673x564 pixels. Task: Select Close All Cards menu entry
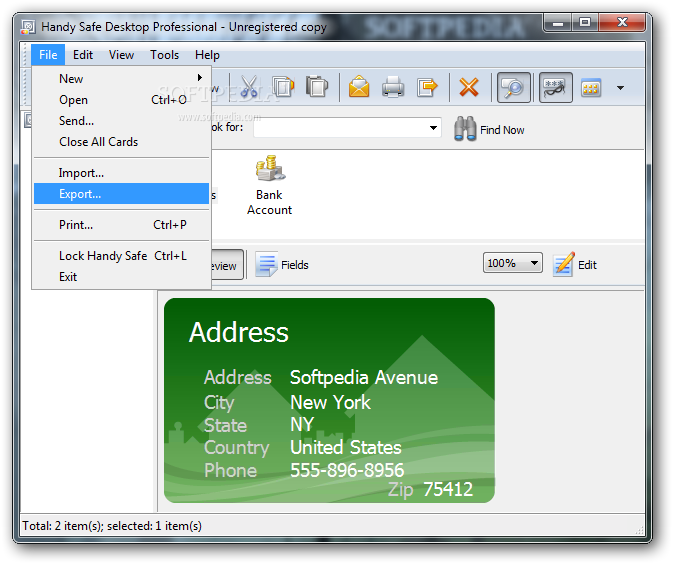[121, 142]
